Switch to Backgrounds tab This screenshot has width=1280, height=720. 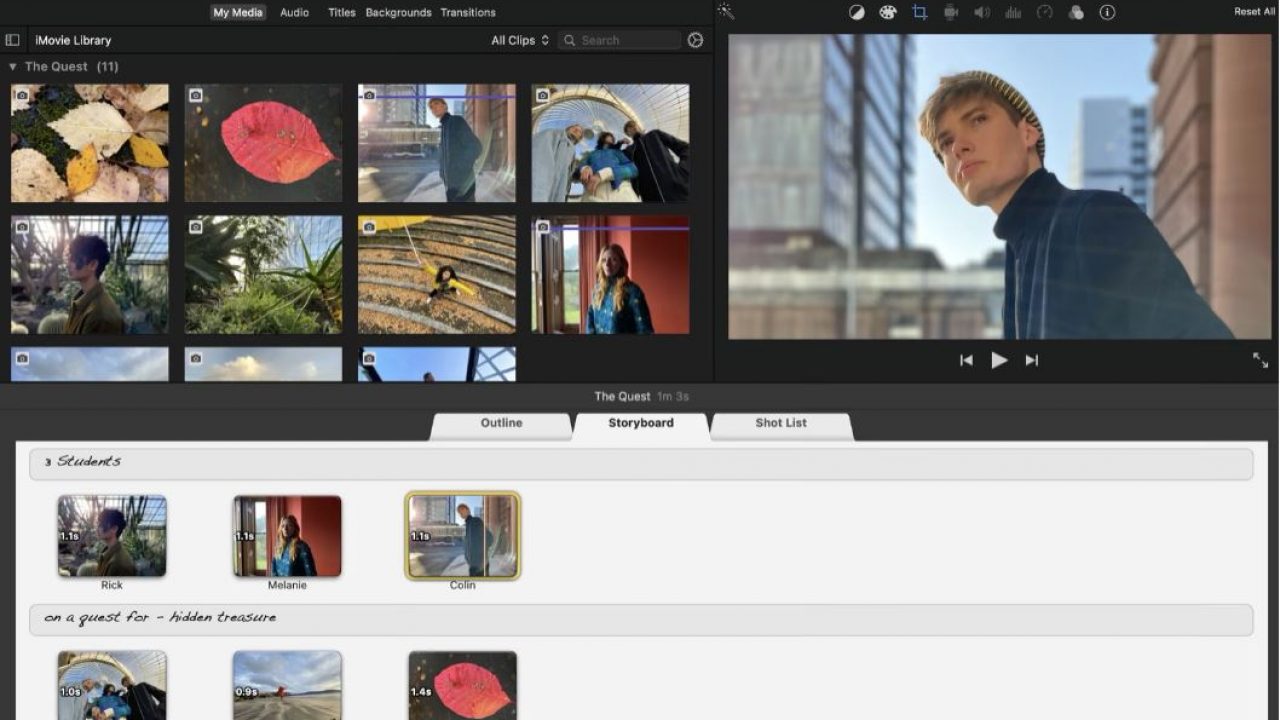398,12
